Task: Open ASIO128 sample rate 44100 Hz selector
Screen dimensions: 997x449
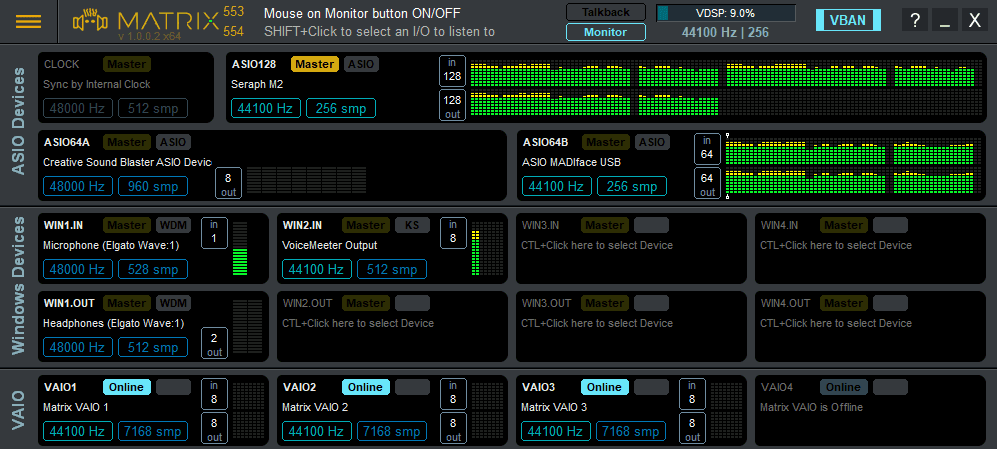Action: tap(266, 108)
